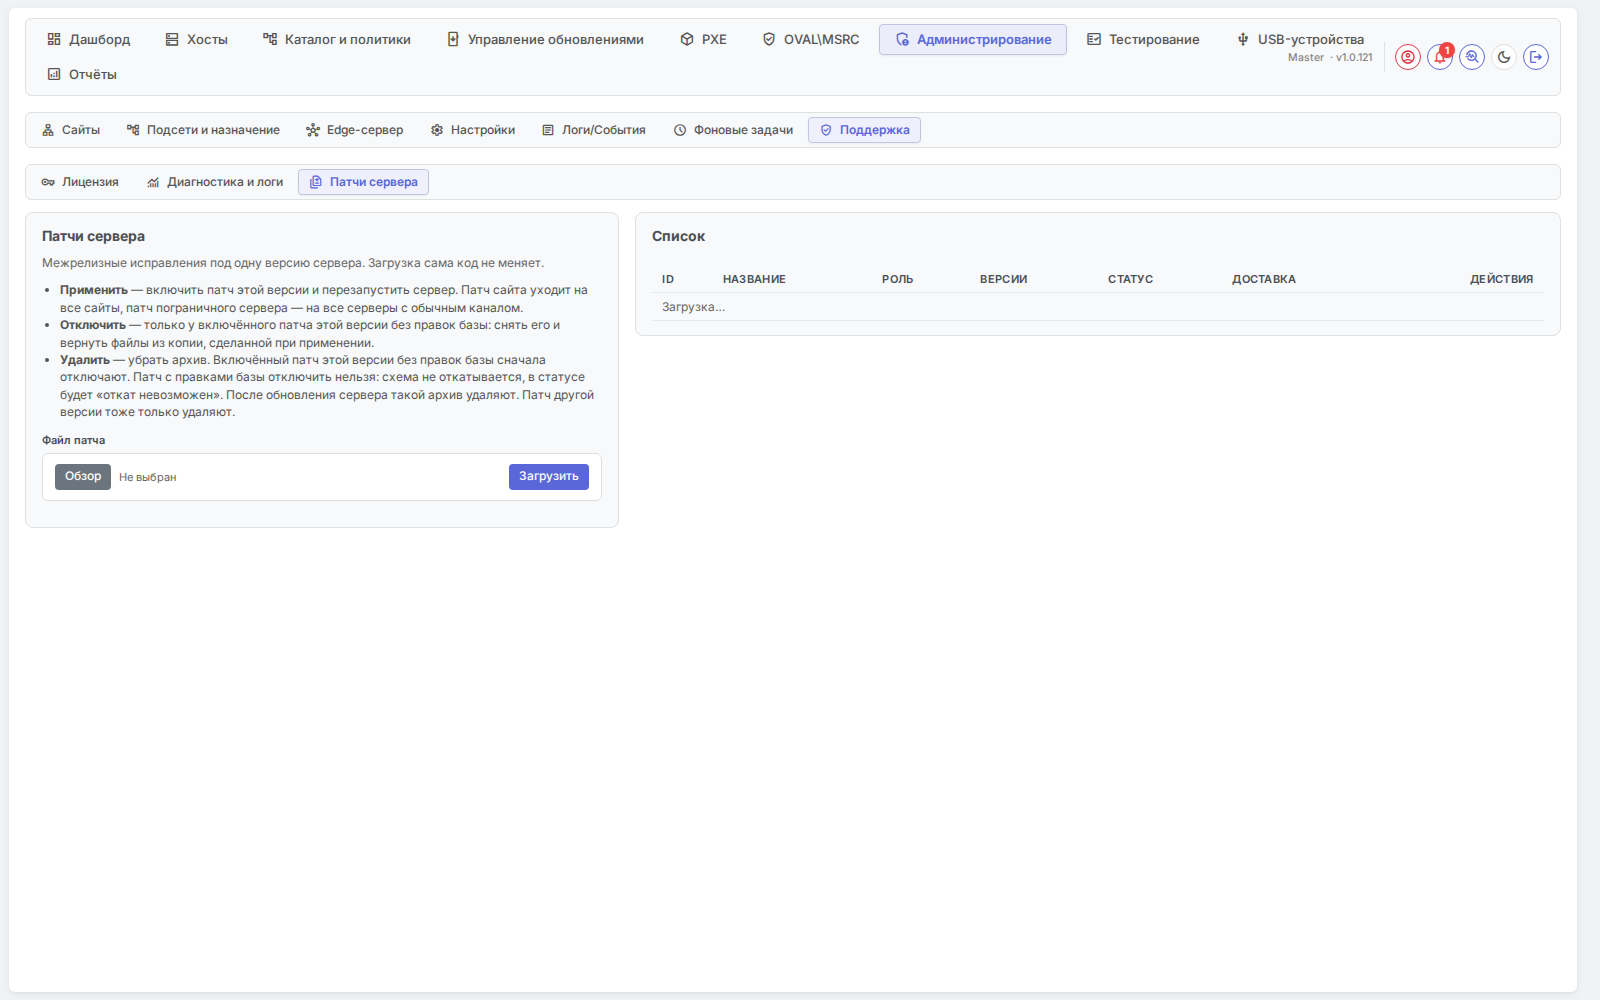Switch to Сайты subtab

tap(71, 130)
